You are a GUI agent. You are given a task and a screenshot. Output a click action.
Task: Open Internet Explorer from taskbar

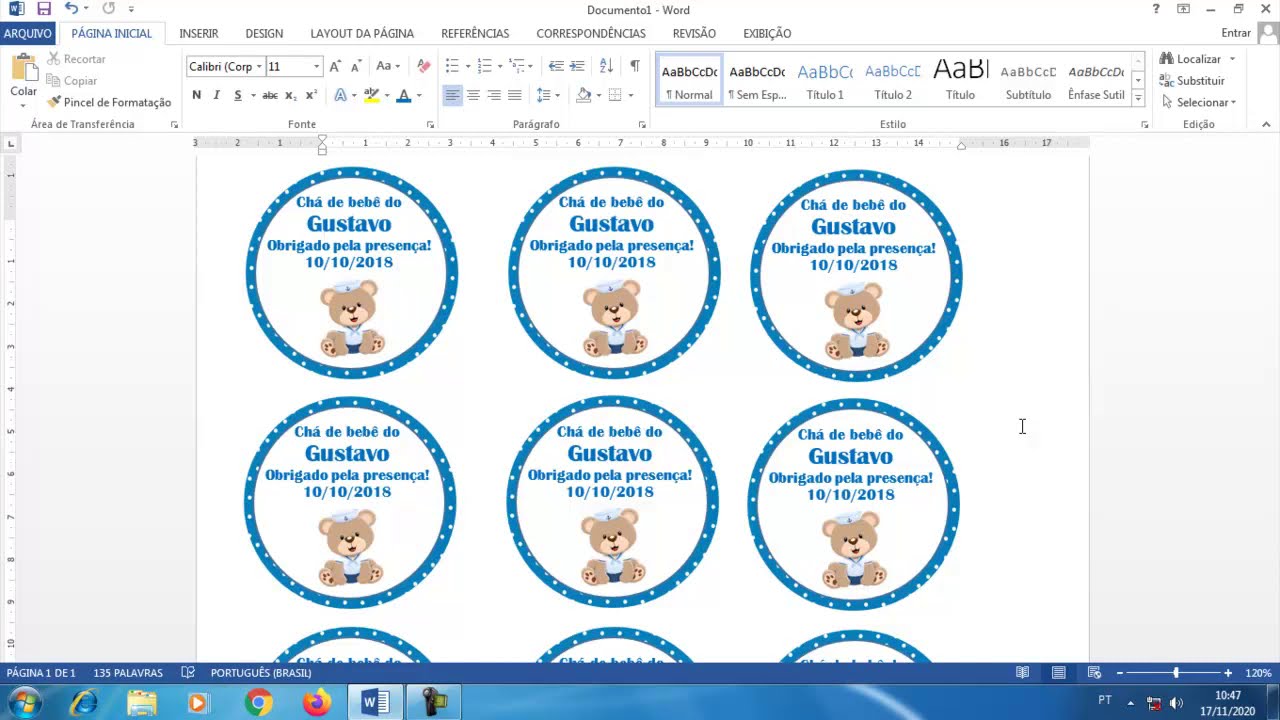pyautogui.click(x=84, y=703)
